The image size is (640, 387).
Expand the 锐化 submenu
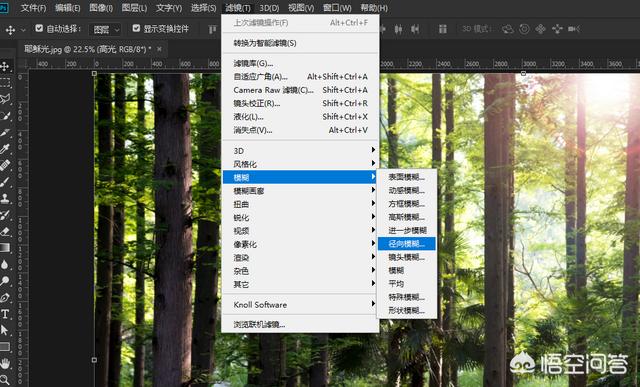[300, 218]
